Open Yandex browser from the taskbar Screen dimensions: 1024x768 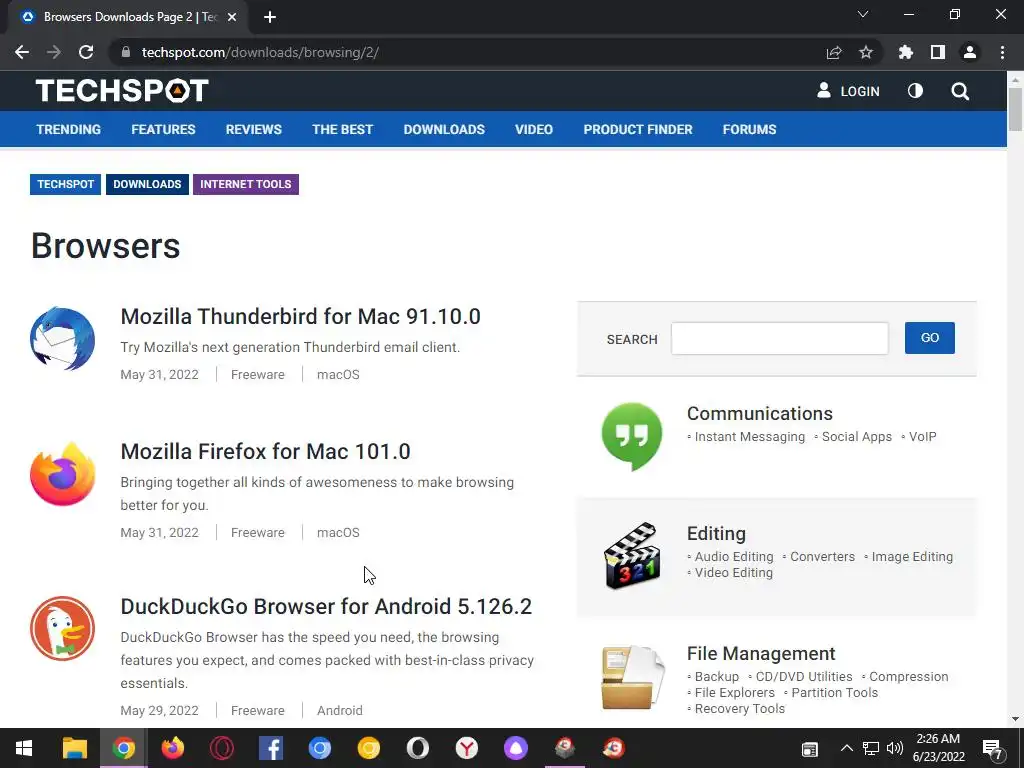(x=466, y=748)
